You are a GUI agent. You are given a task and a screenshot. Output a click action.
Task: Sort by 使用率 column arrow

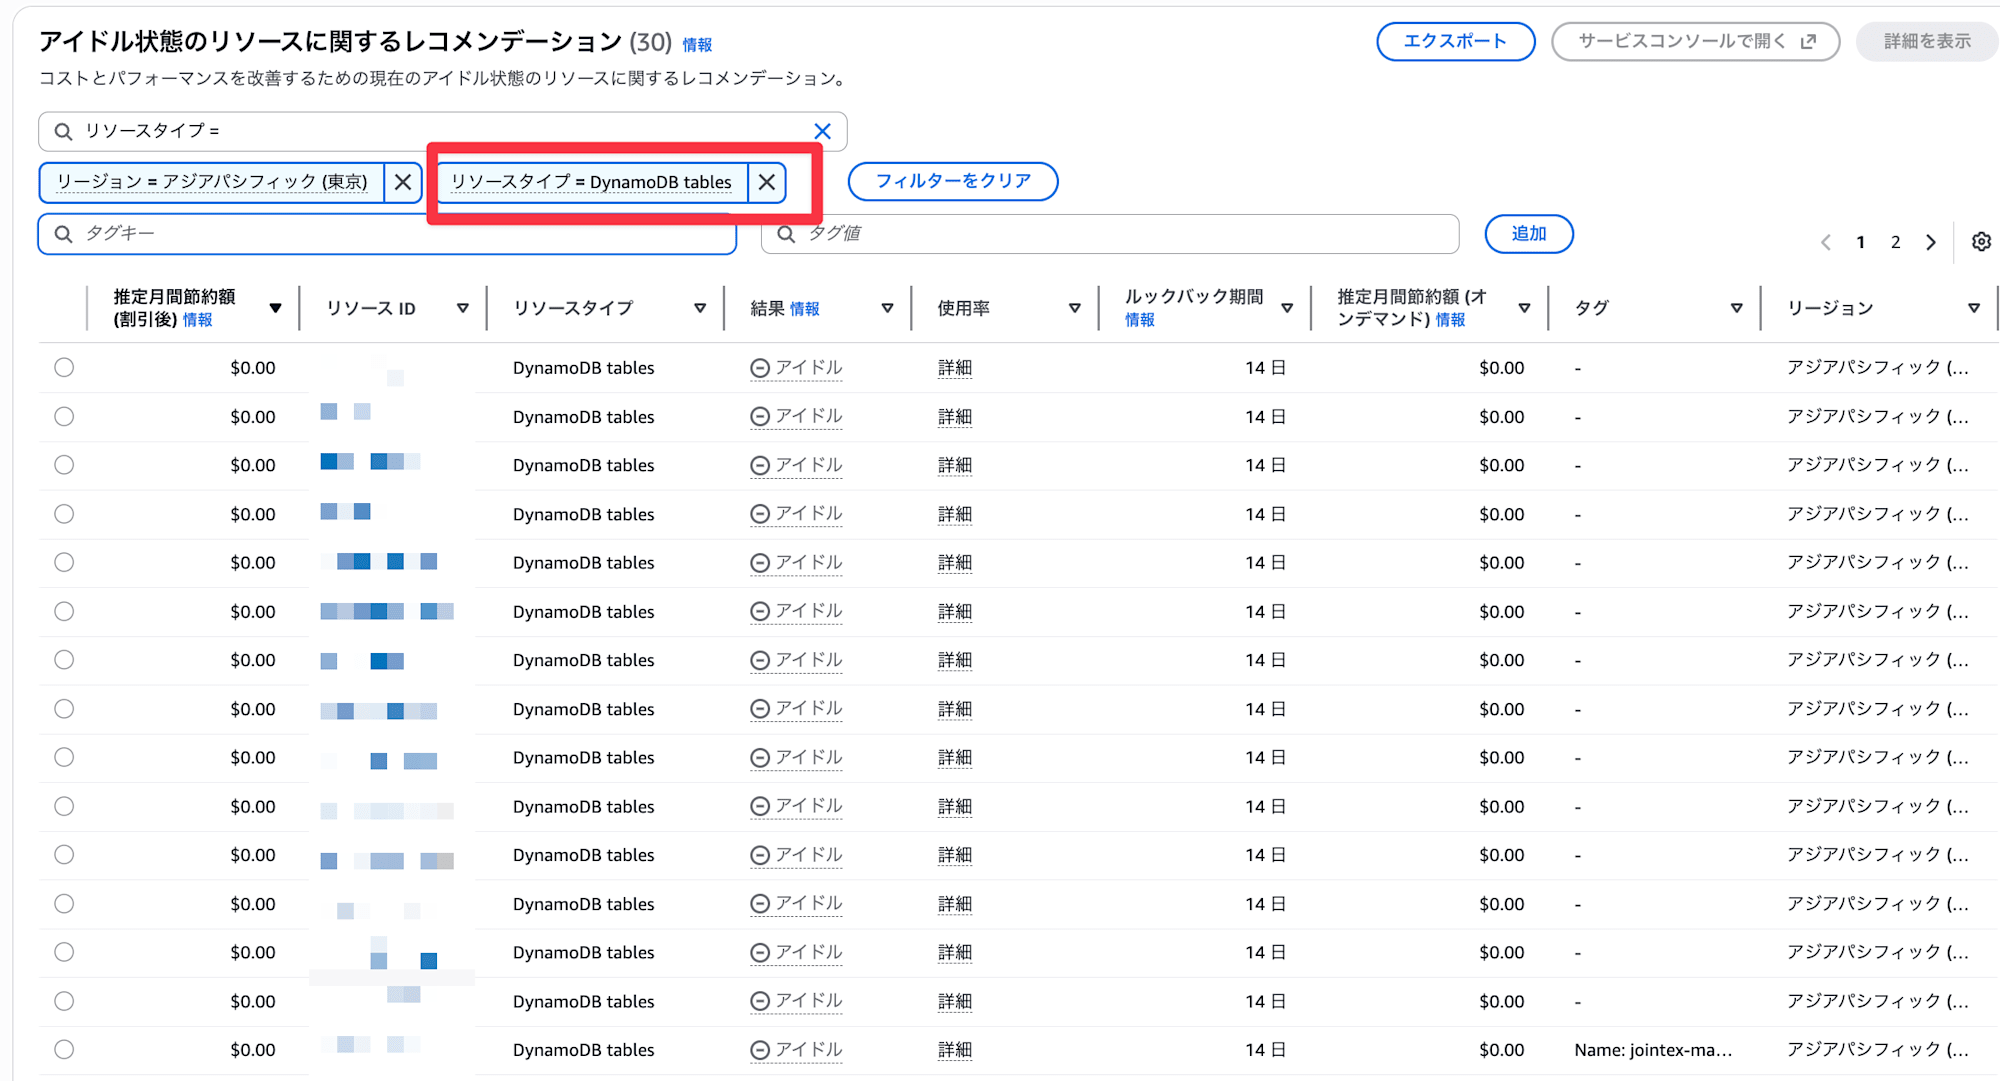[x=1075, y=308]
